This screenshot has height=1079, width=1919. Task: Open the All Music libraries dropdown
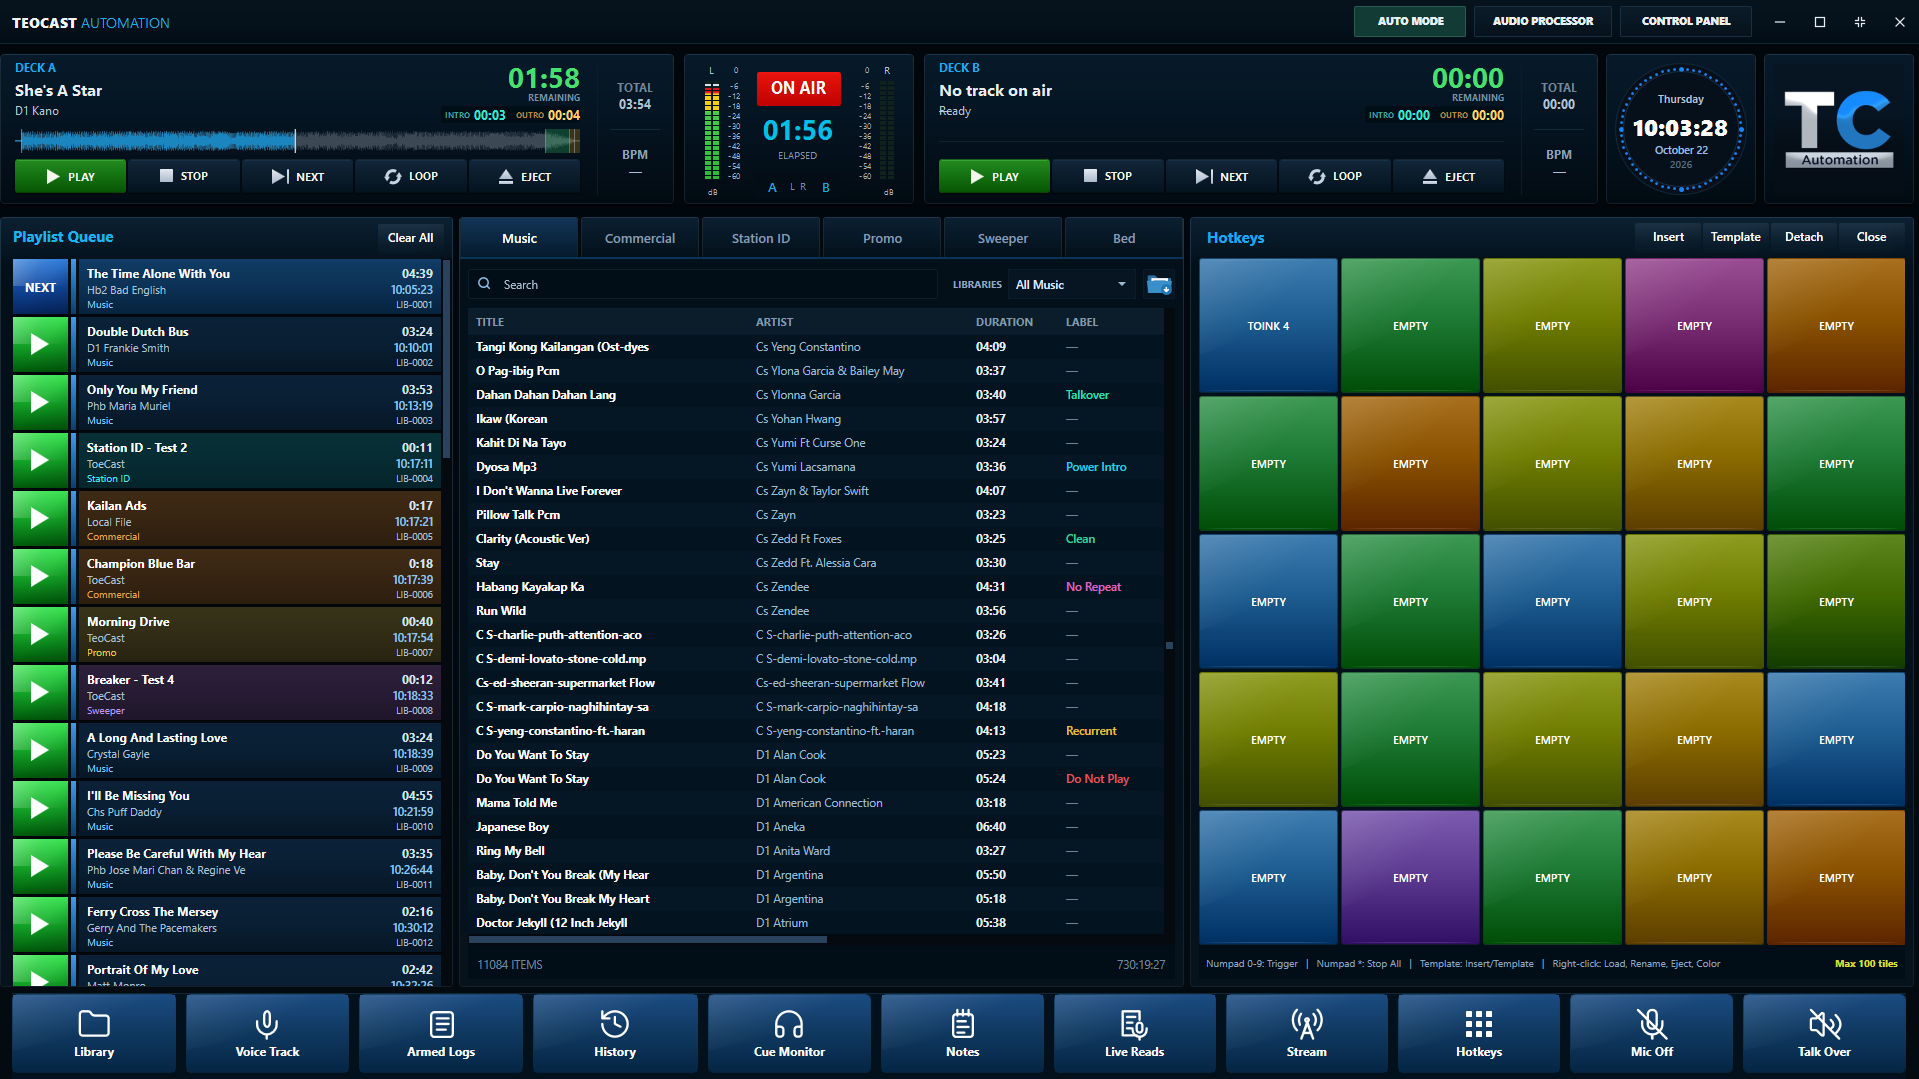click(x=1071, y=285)
